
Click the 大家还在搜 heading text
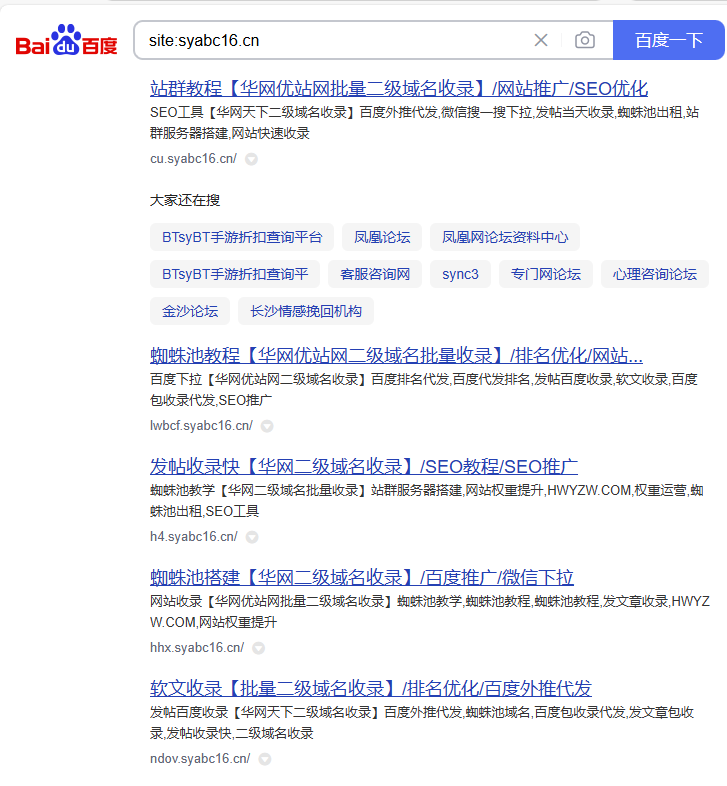pyautogui.click(x=185, y=201)
